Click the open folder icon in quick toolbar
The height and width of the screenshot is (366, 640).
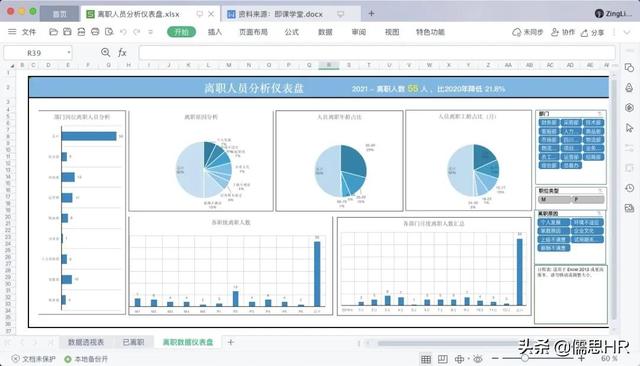click(x=53, y=32)
